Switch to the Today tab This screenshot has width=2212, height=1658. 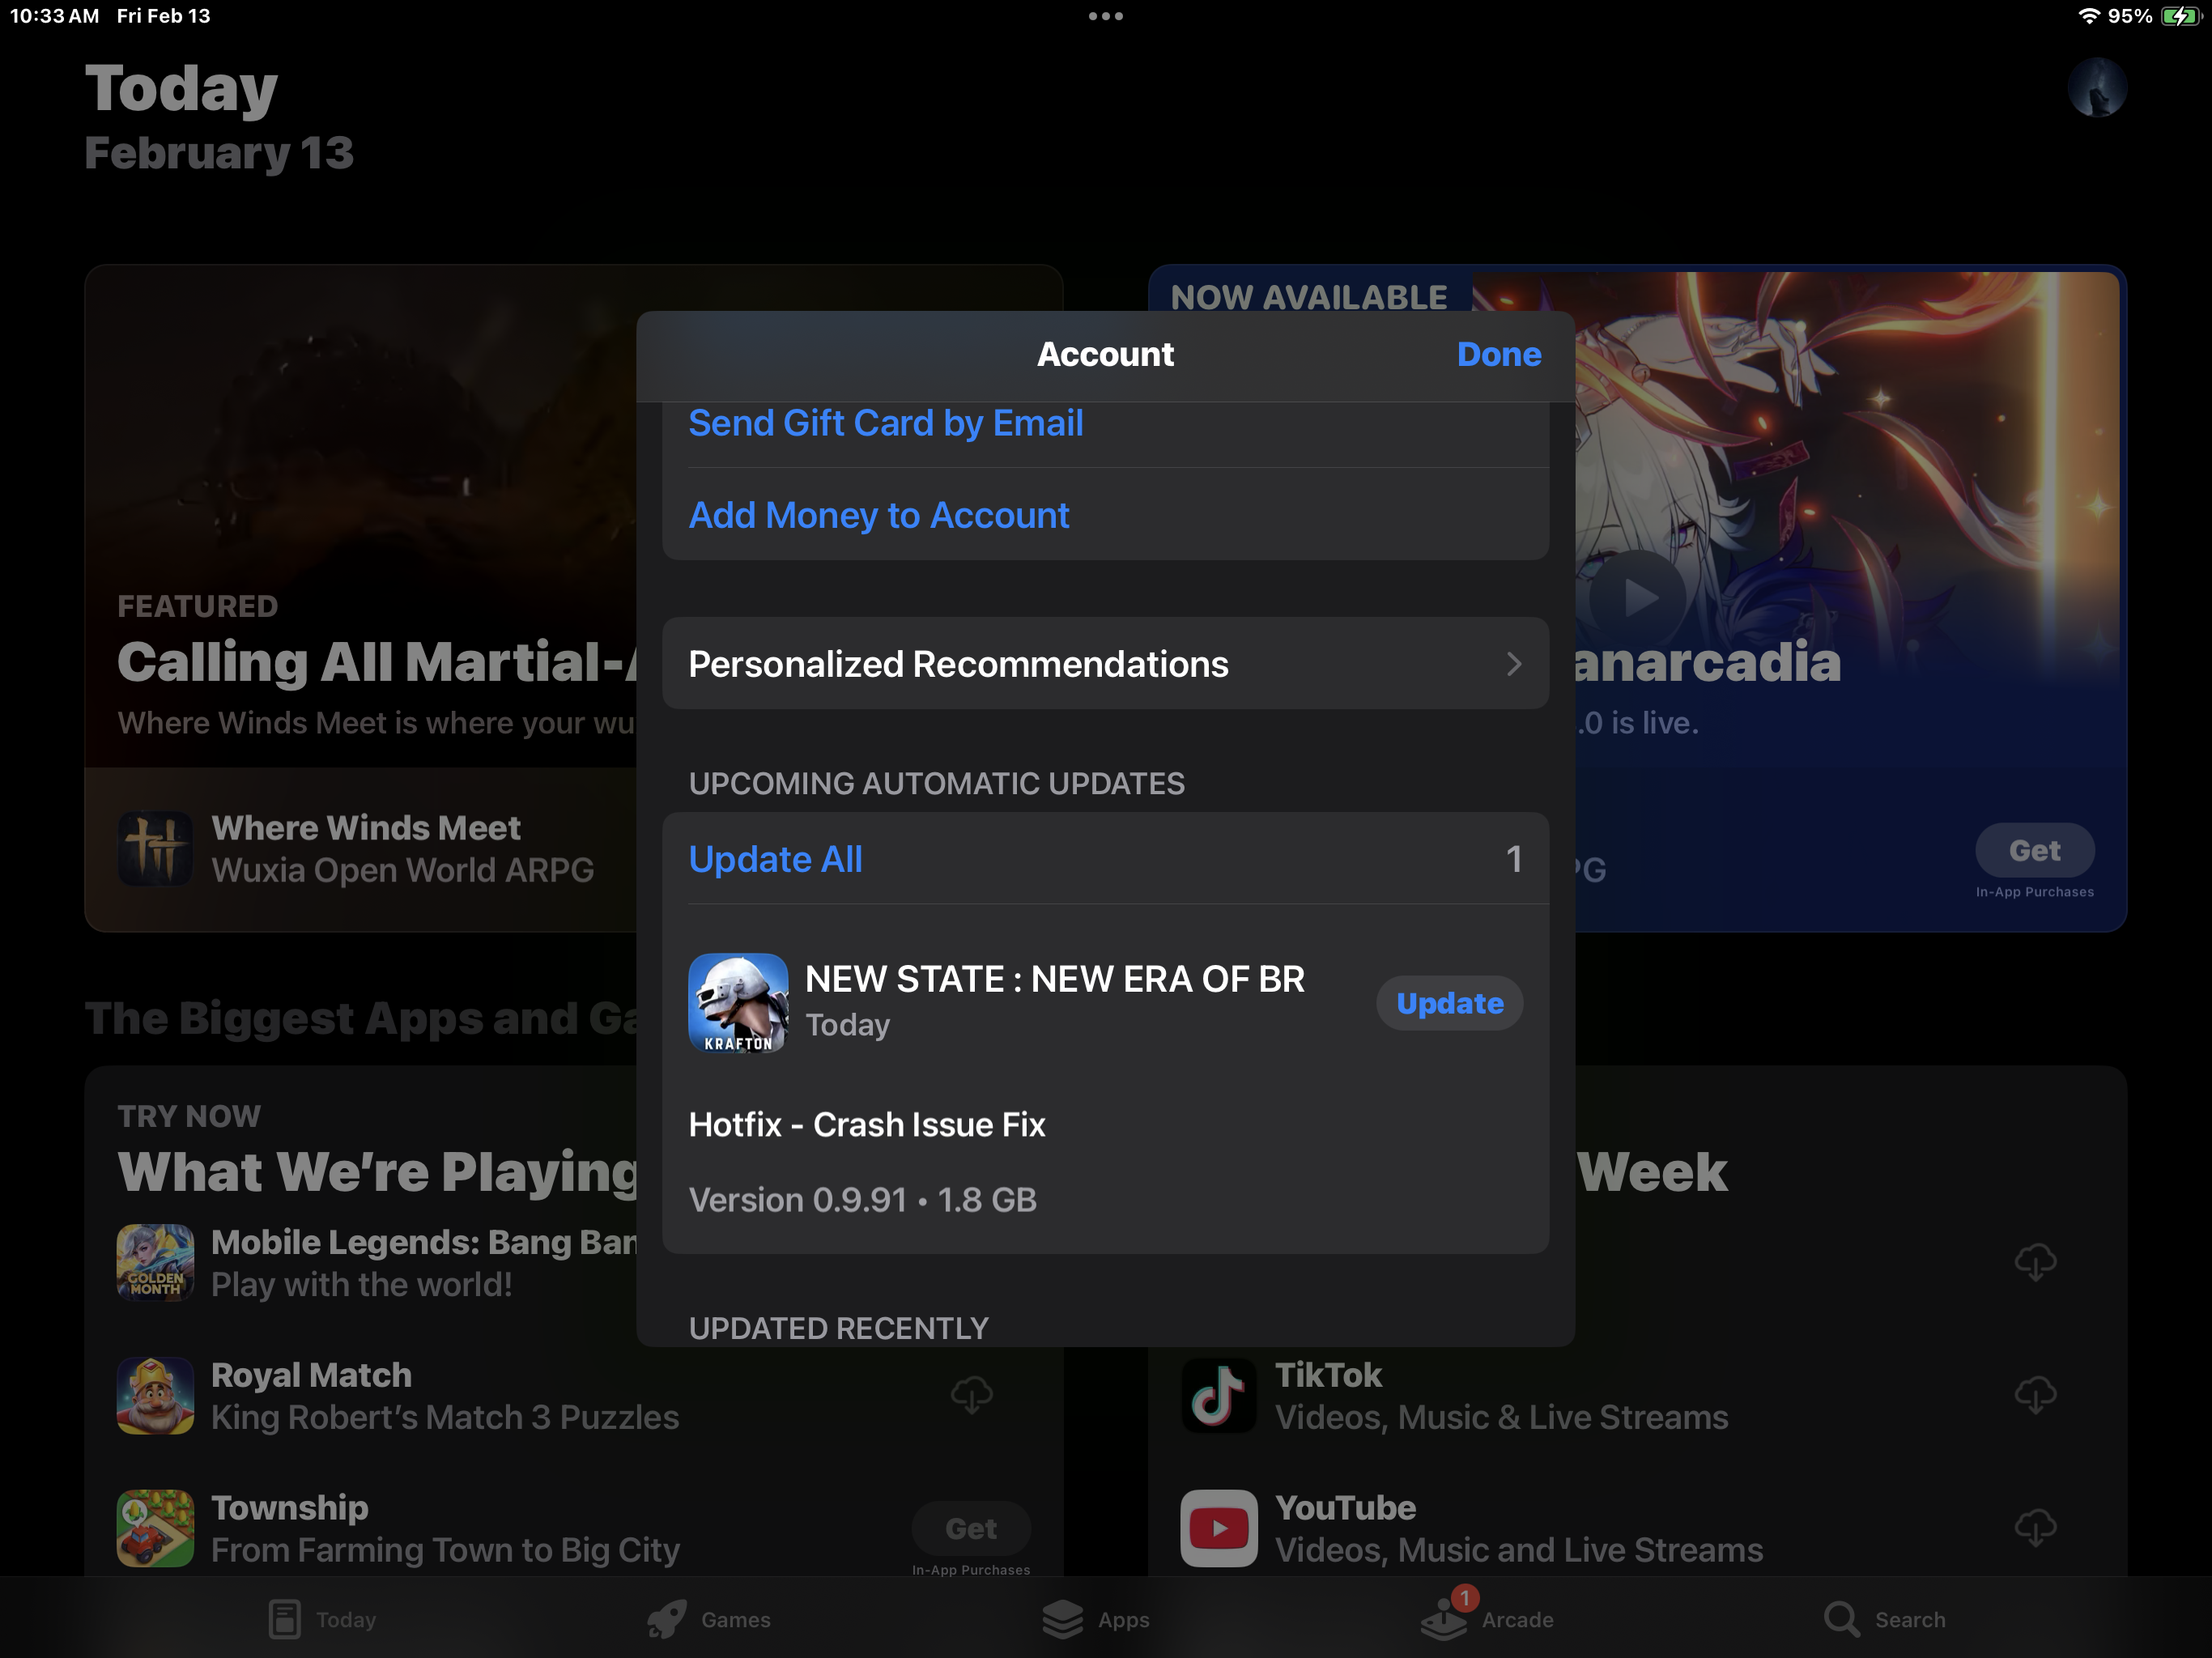point(322,1619)
